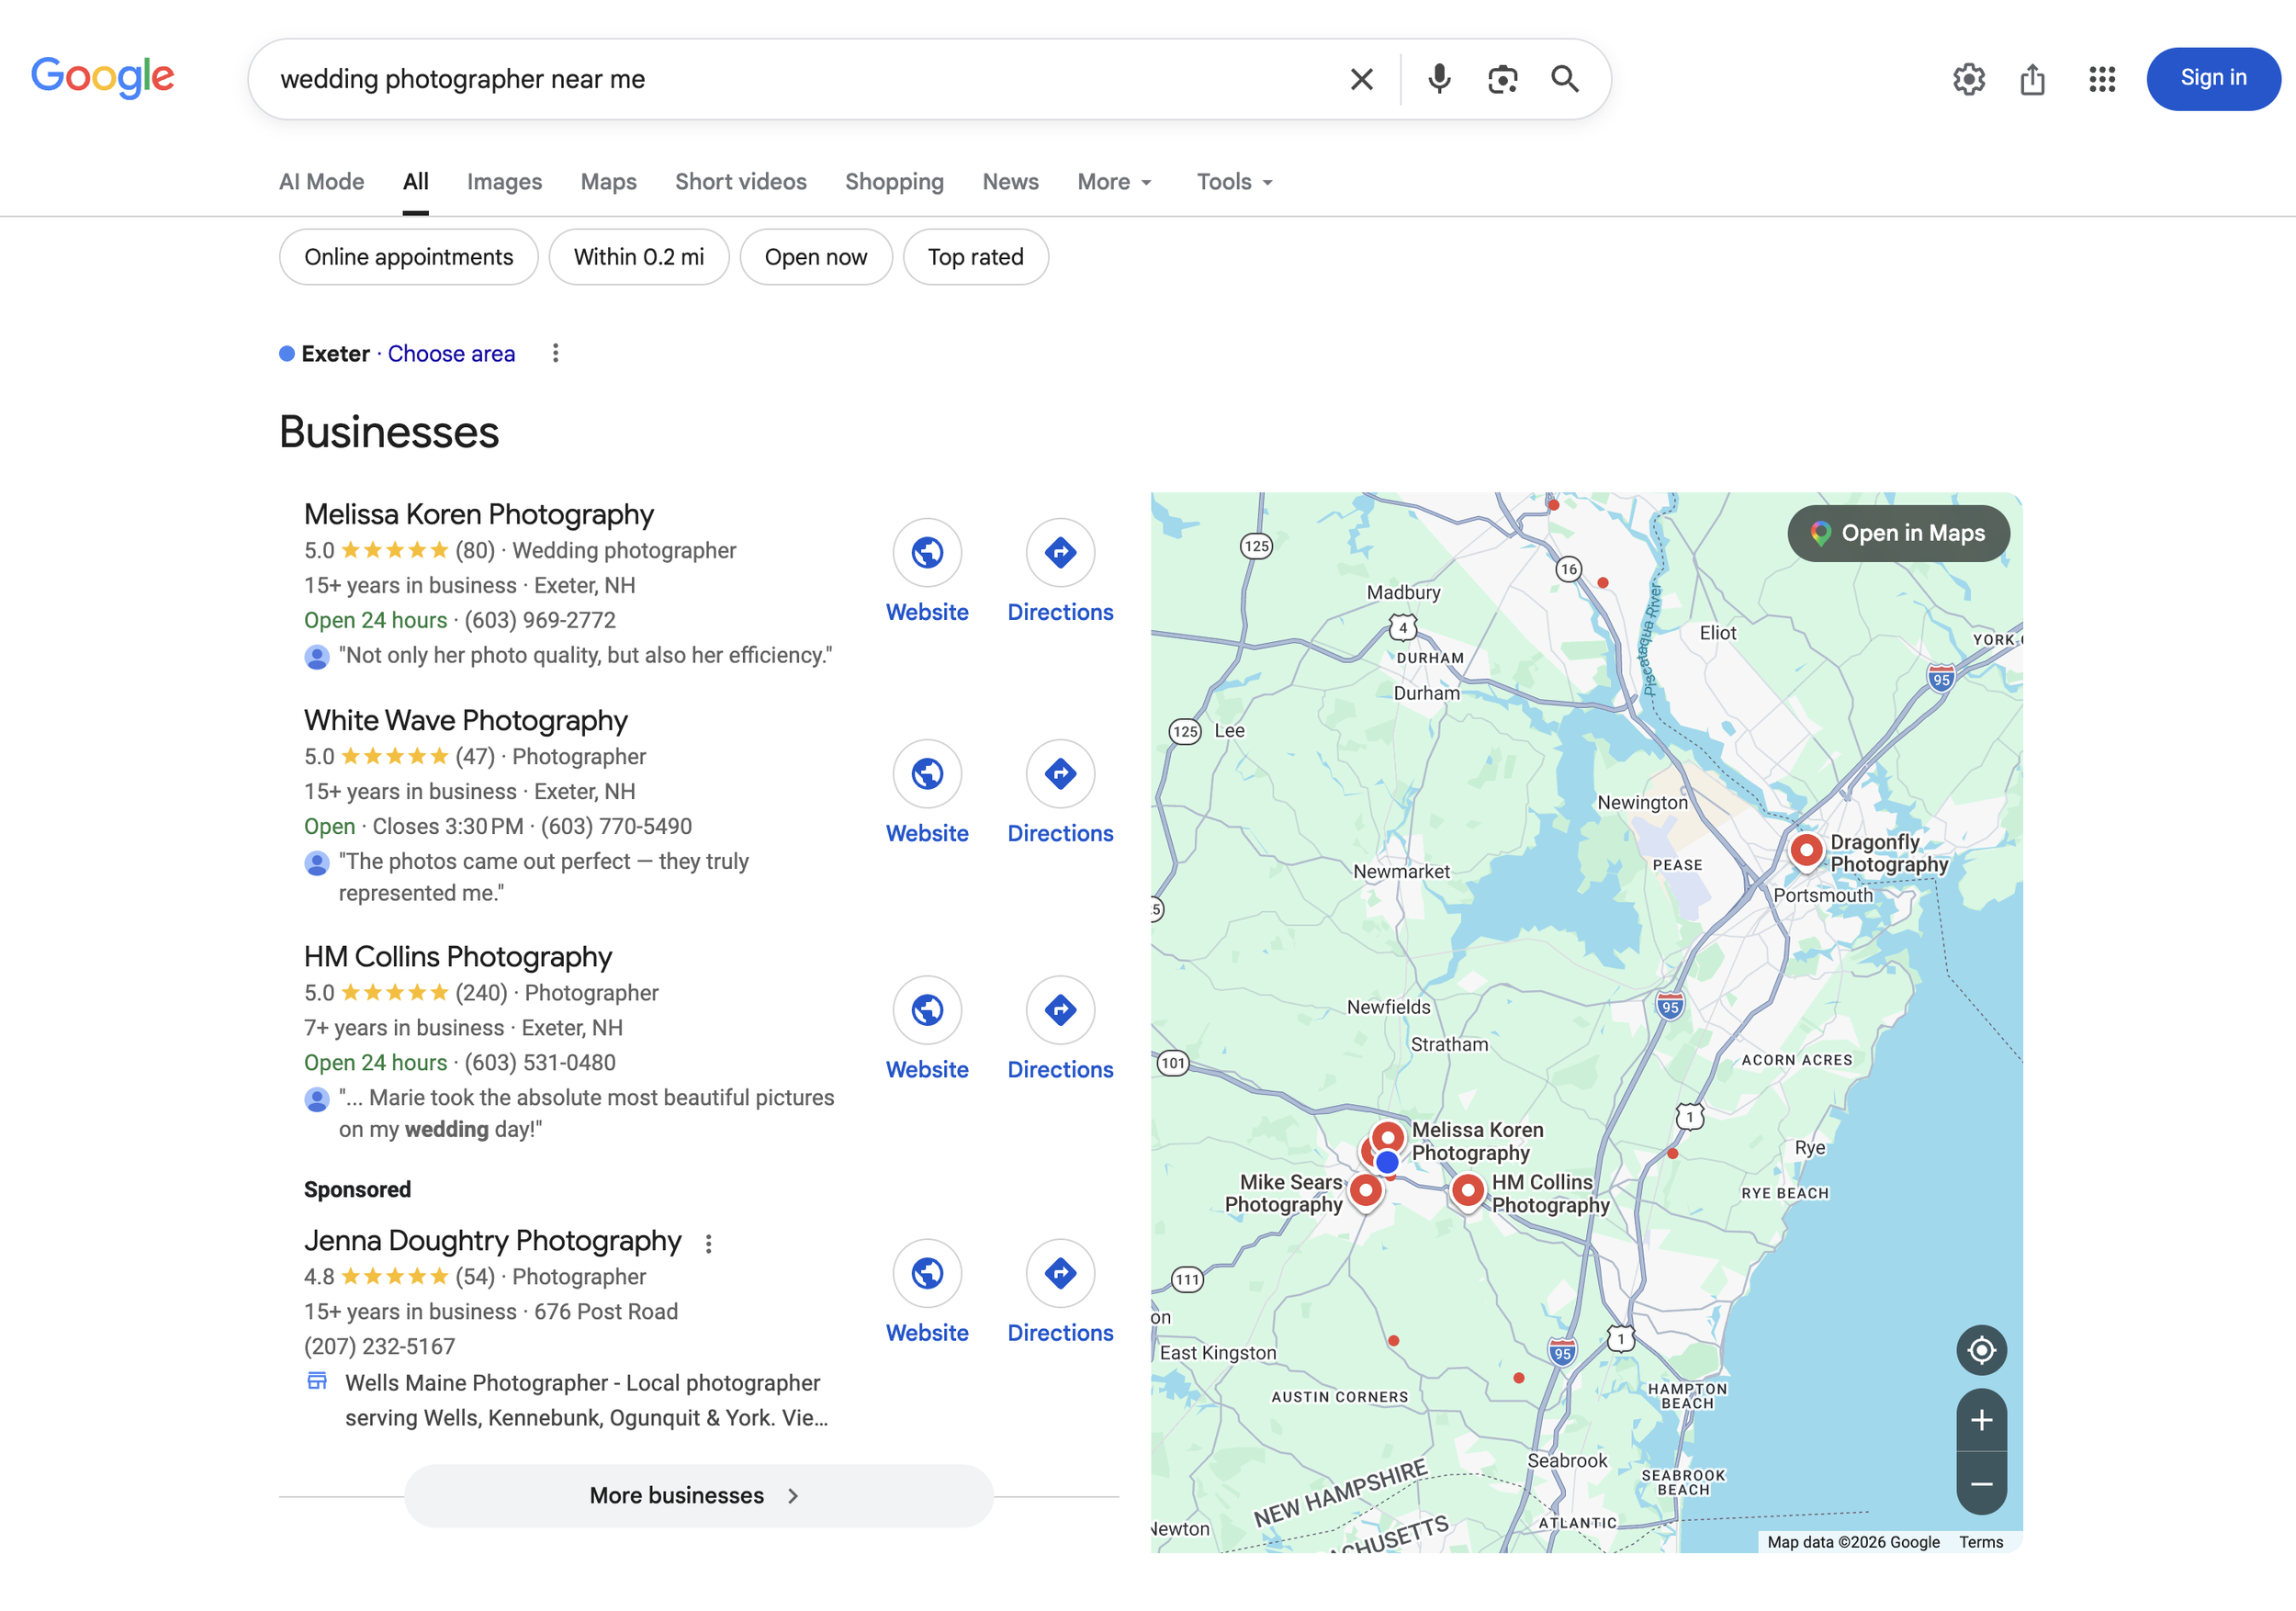Switch to the AI Mode tab
This screenshot has height=1611, width=2296.
[x=322, y=182]
